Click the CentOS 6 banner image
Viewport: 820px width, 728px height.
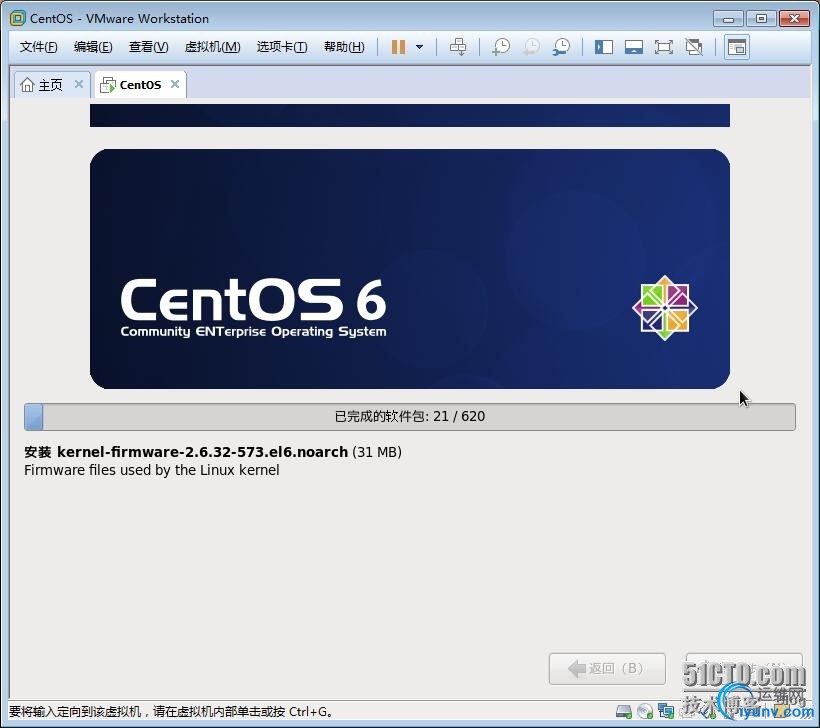410,269
